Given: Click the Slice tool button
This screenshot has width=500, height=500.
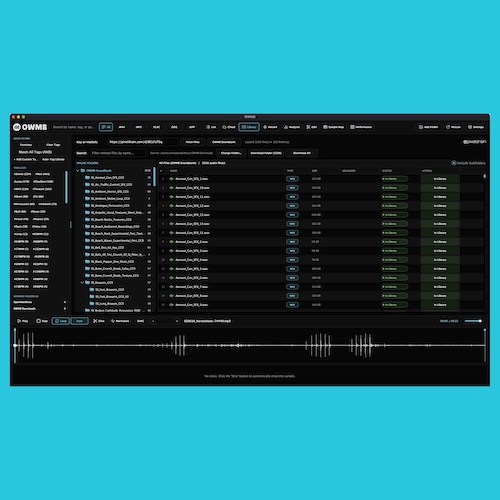Looking at the screenshot, I should (99, 321).
